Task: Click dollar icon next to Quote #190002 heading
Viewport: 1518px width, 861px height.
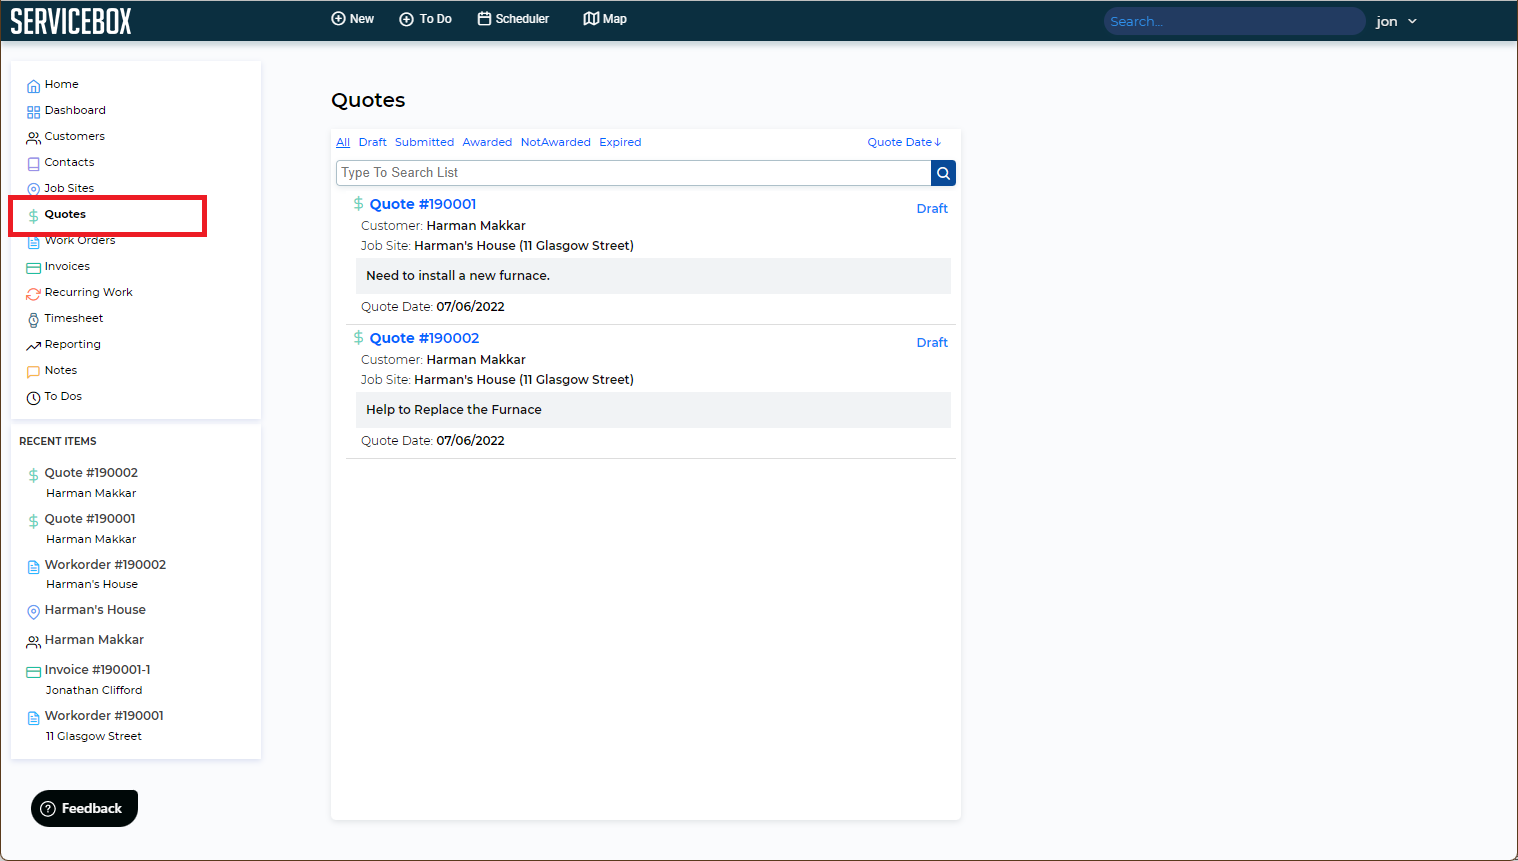Action: pos(358,337)
